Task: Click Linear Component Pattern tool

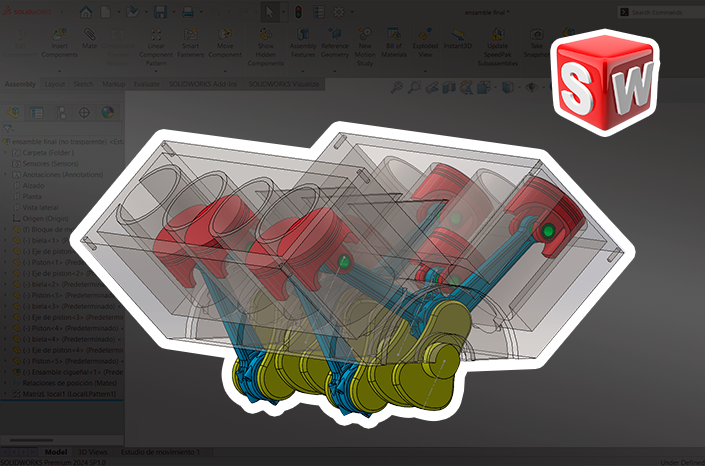Action: (x=156, y=47)
